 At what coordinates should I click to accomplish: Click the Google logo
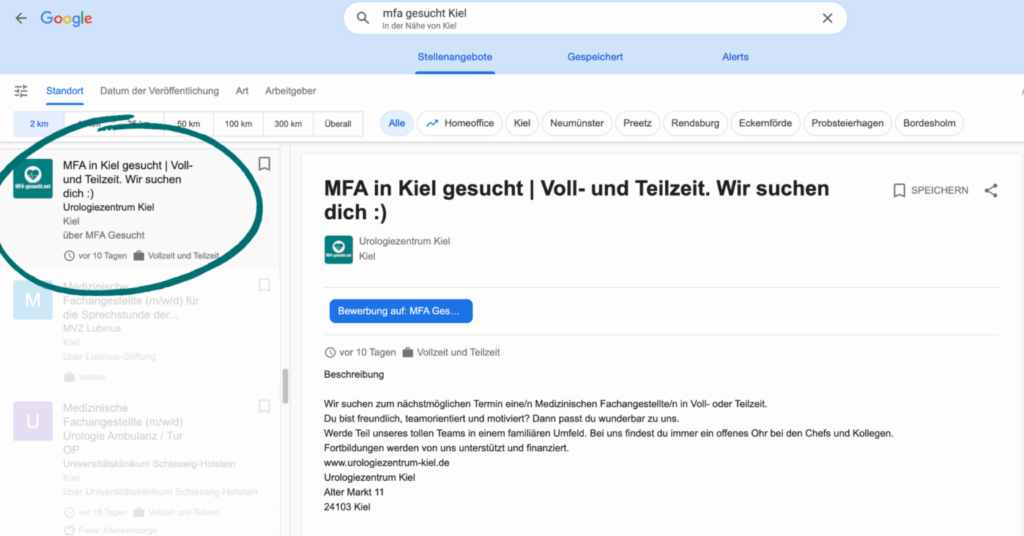tap(66, 19)
